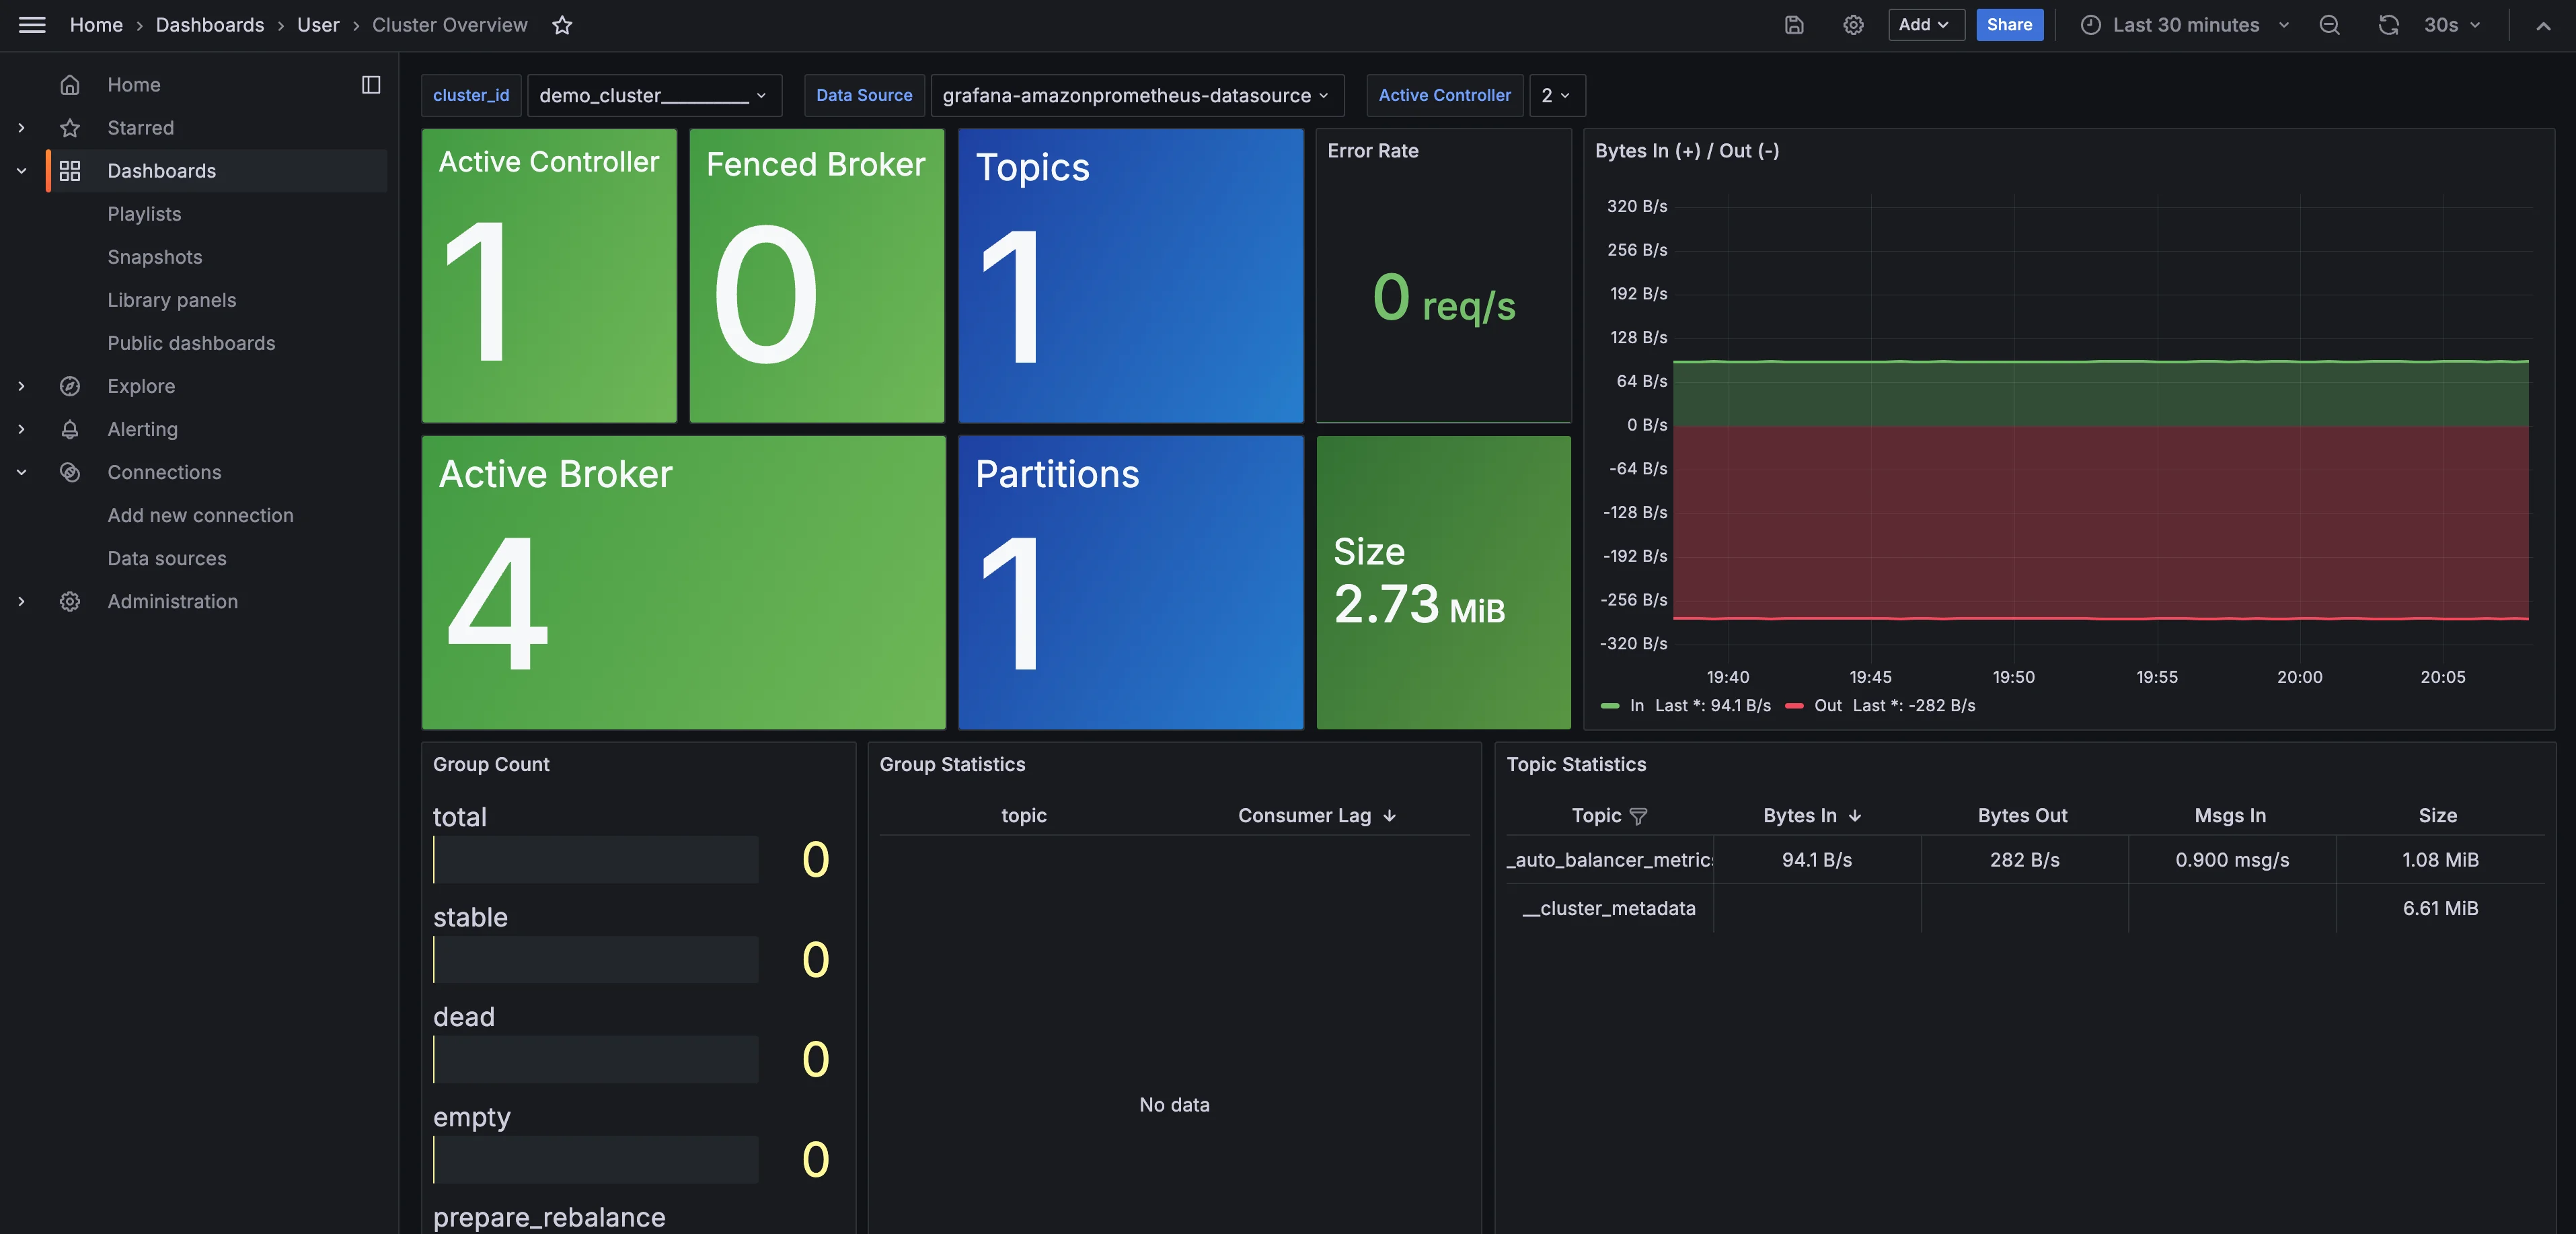Click the save dashboard icon

pyautogui.click(x=1794, y=25)
